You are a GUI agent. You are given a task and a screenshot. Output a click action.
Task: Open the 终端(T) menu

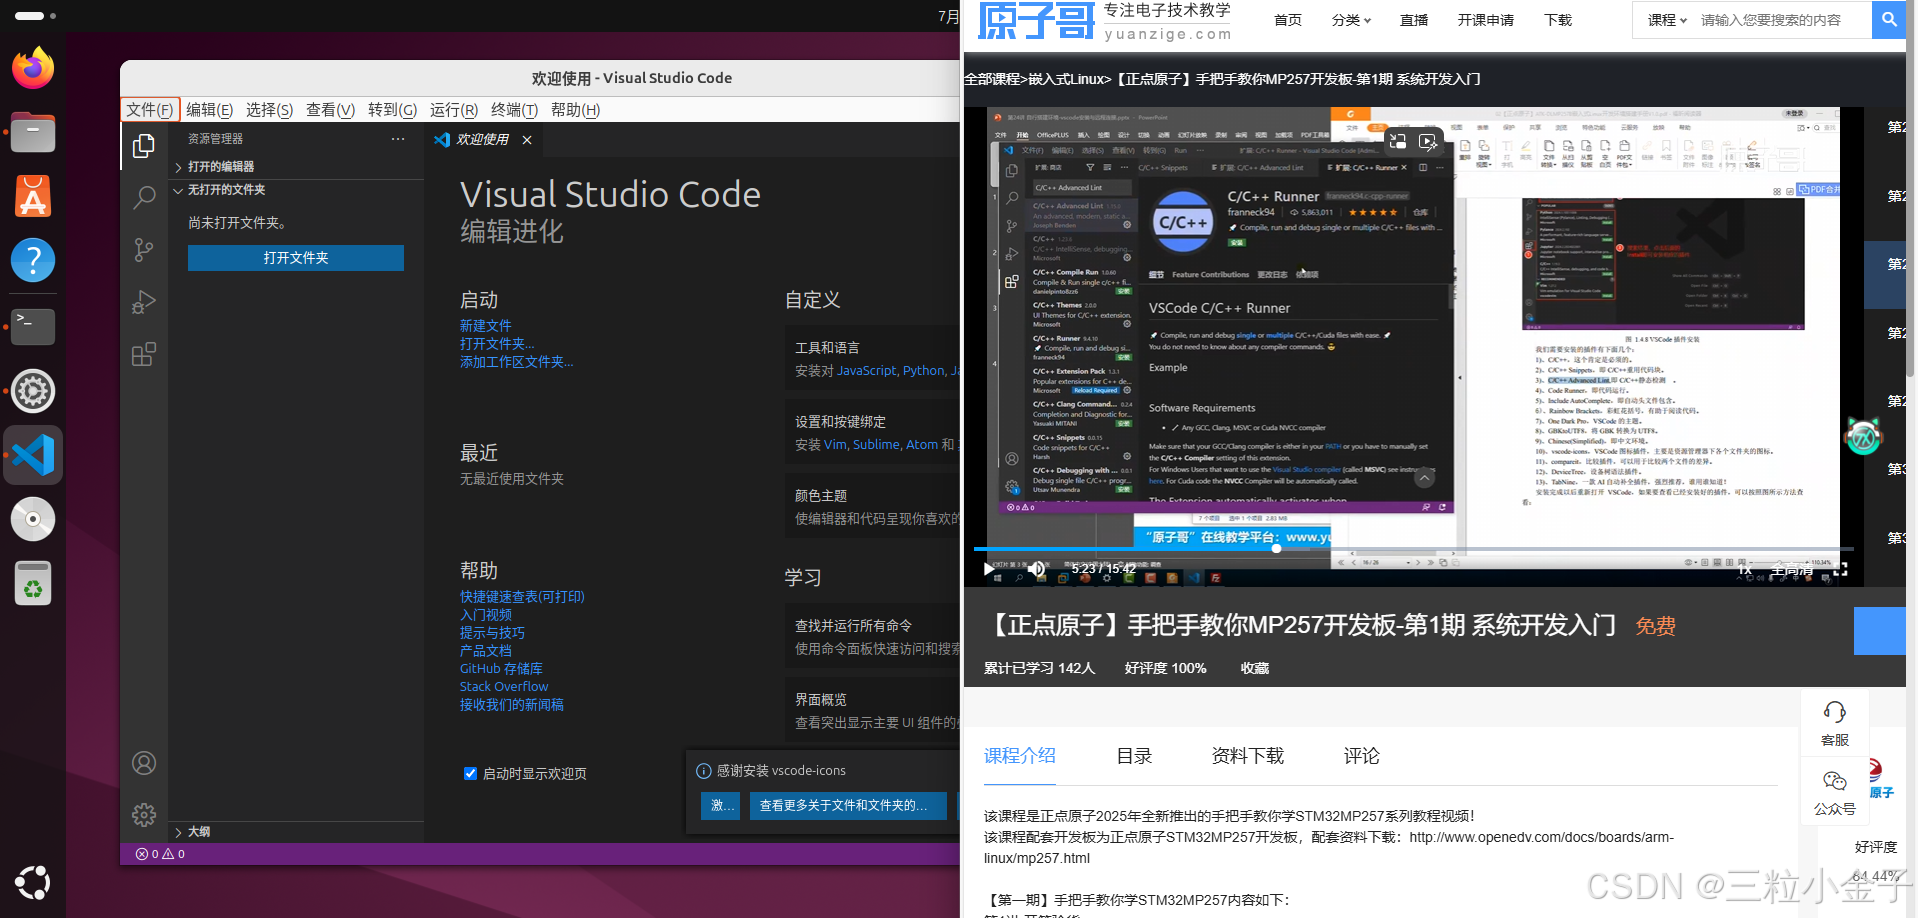[x=514, y=110]
